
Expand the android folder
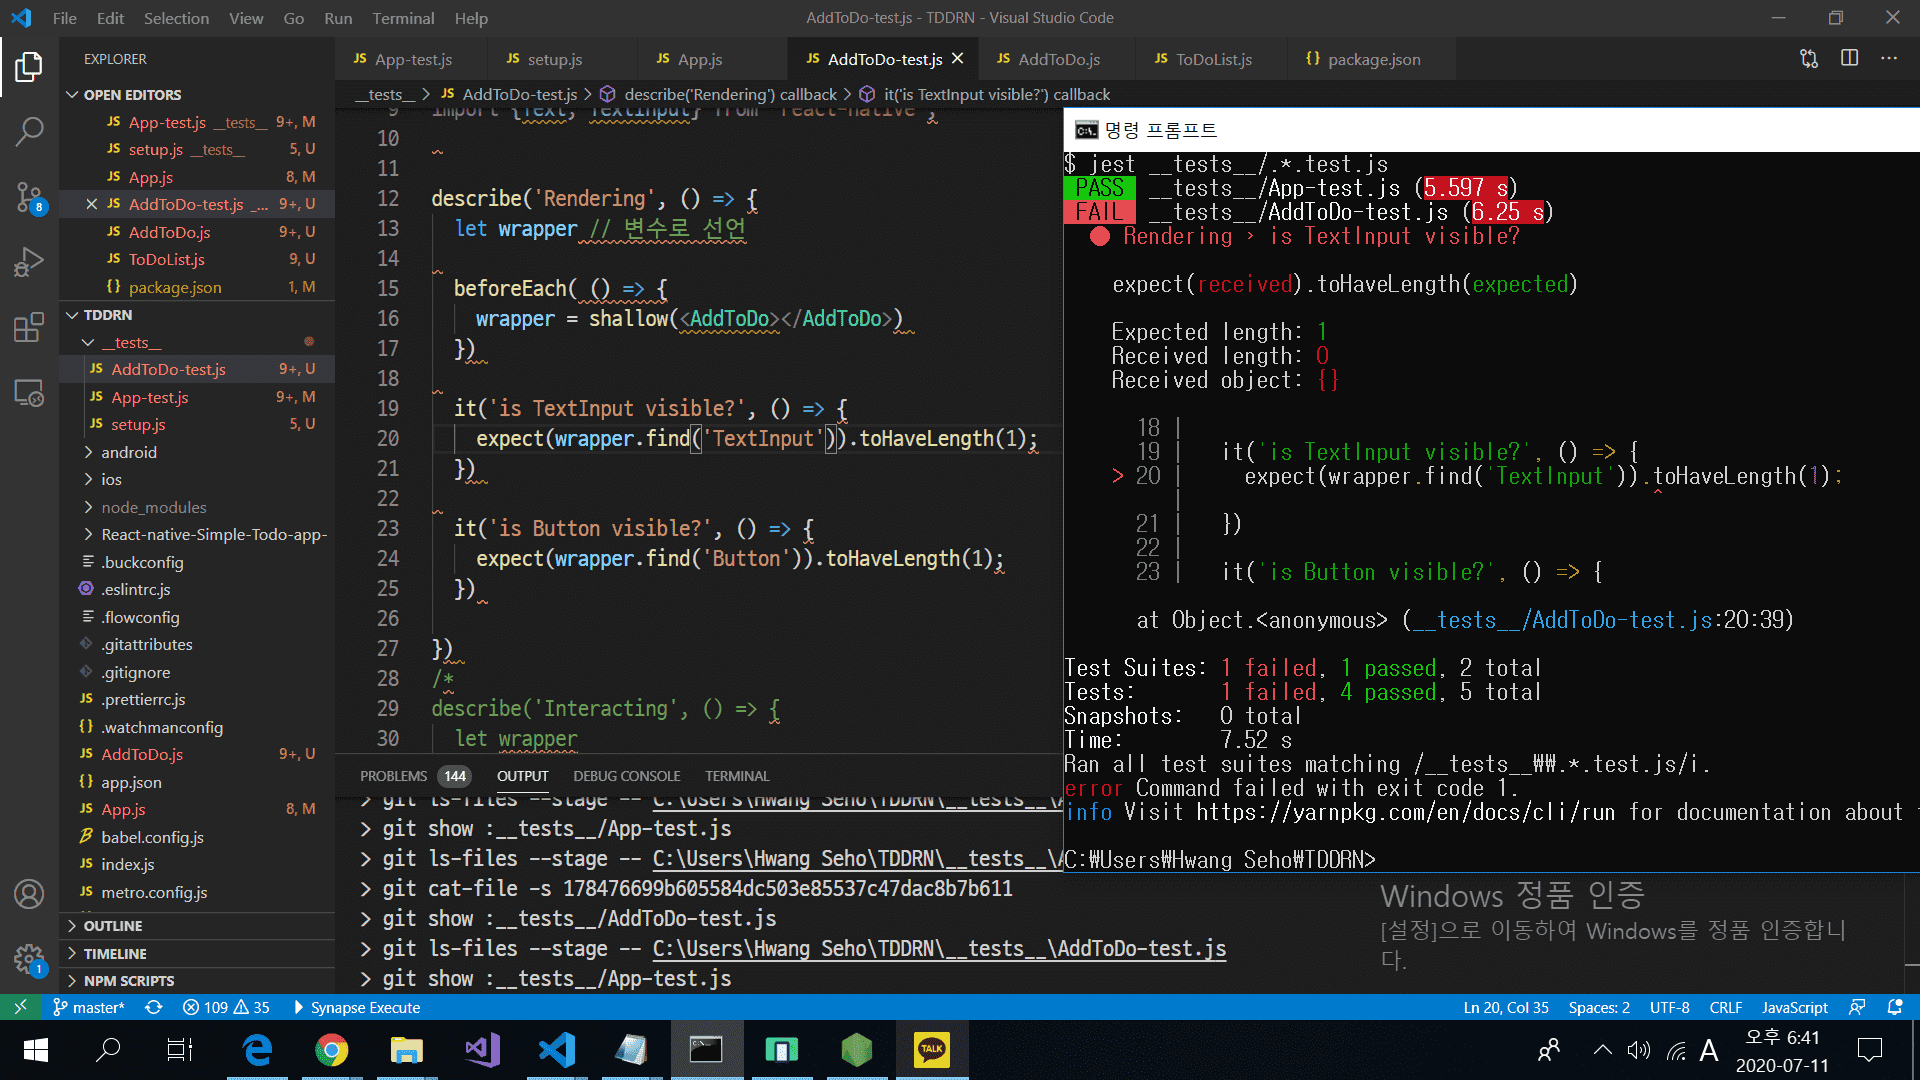(x=128, y=452)
